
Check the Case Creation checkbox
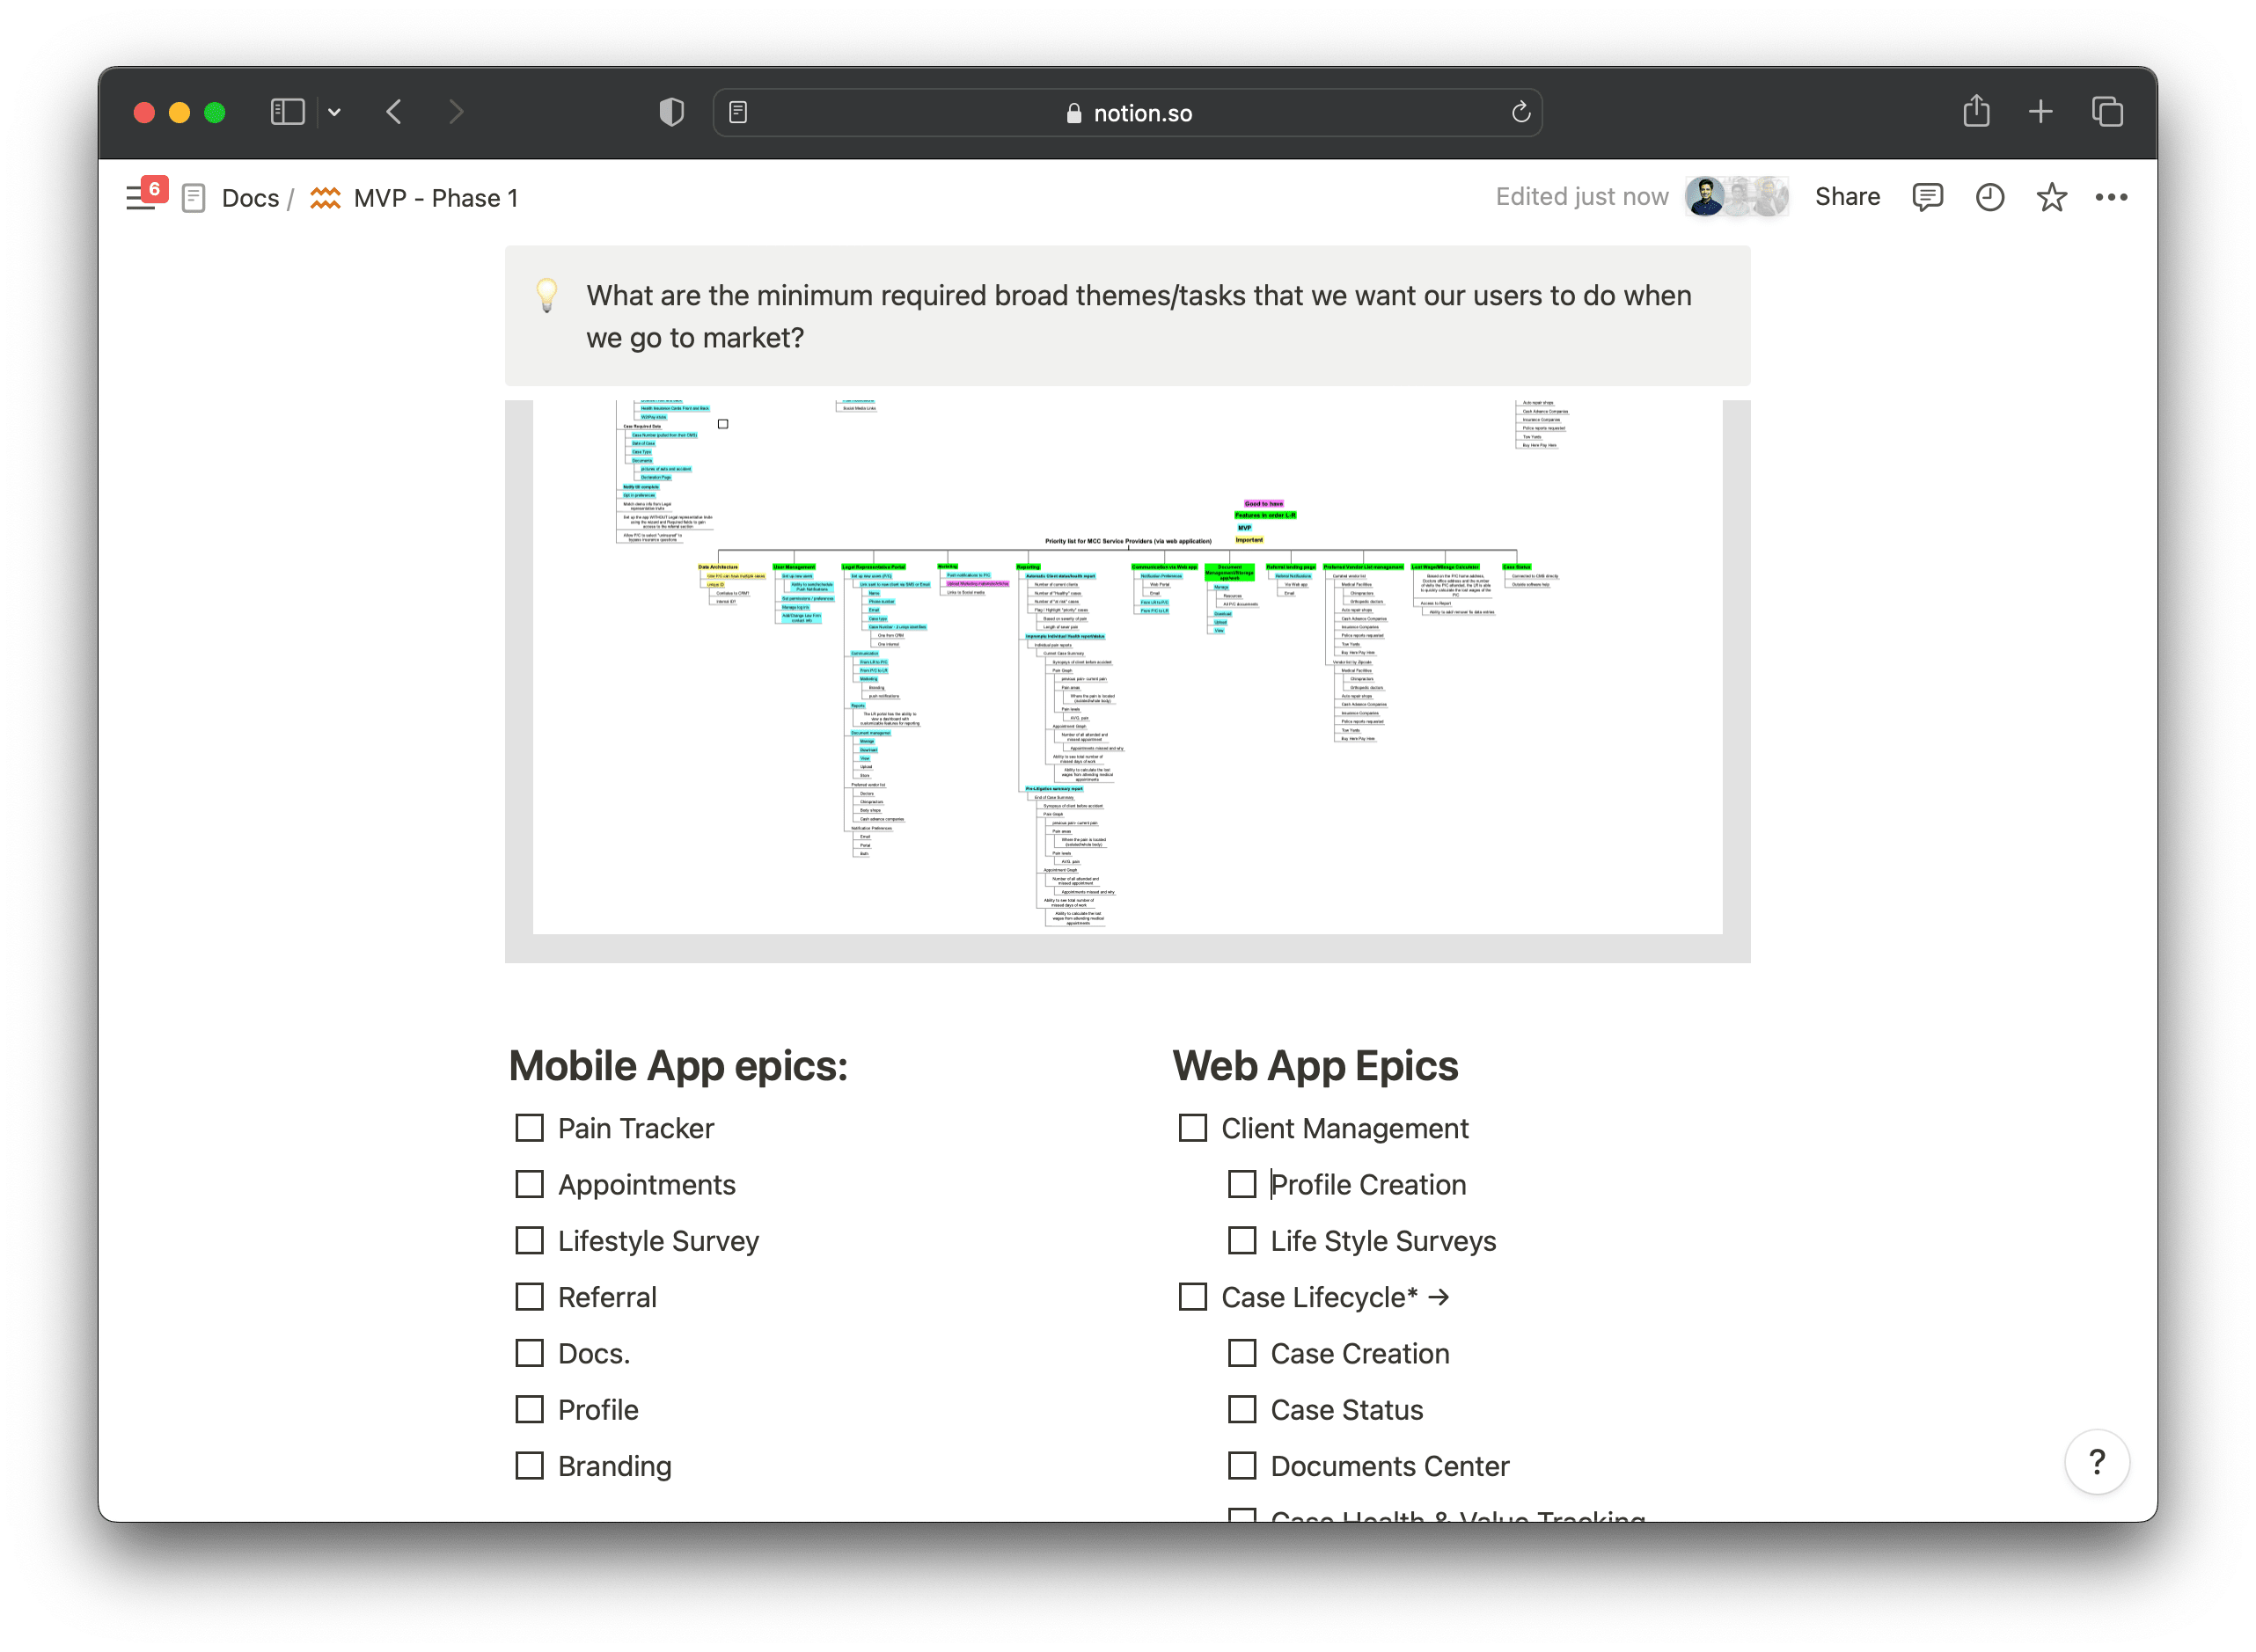(x=1242, y=1353)
